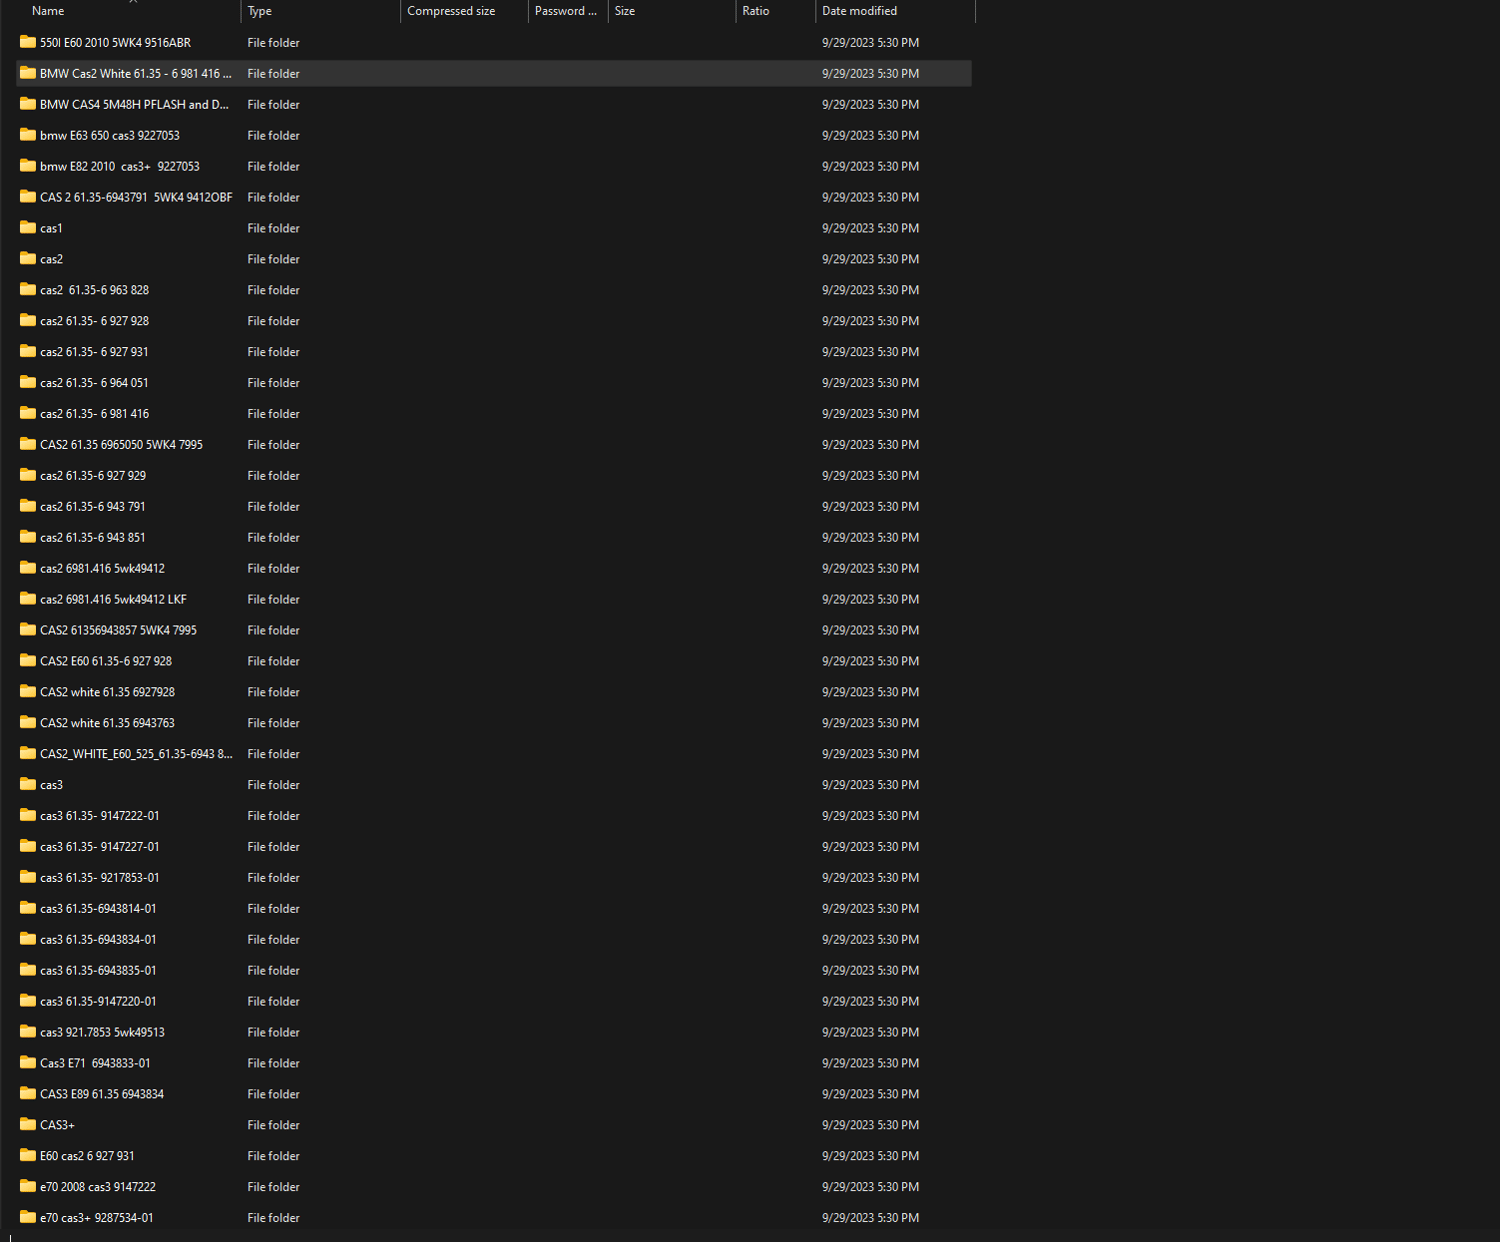Click folder icon of cas2 61.35- 6 964 051

tap(28, 383)
